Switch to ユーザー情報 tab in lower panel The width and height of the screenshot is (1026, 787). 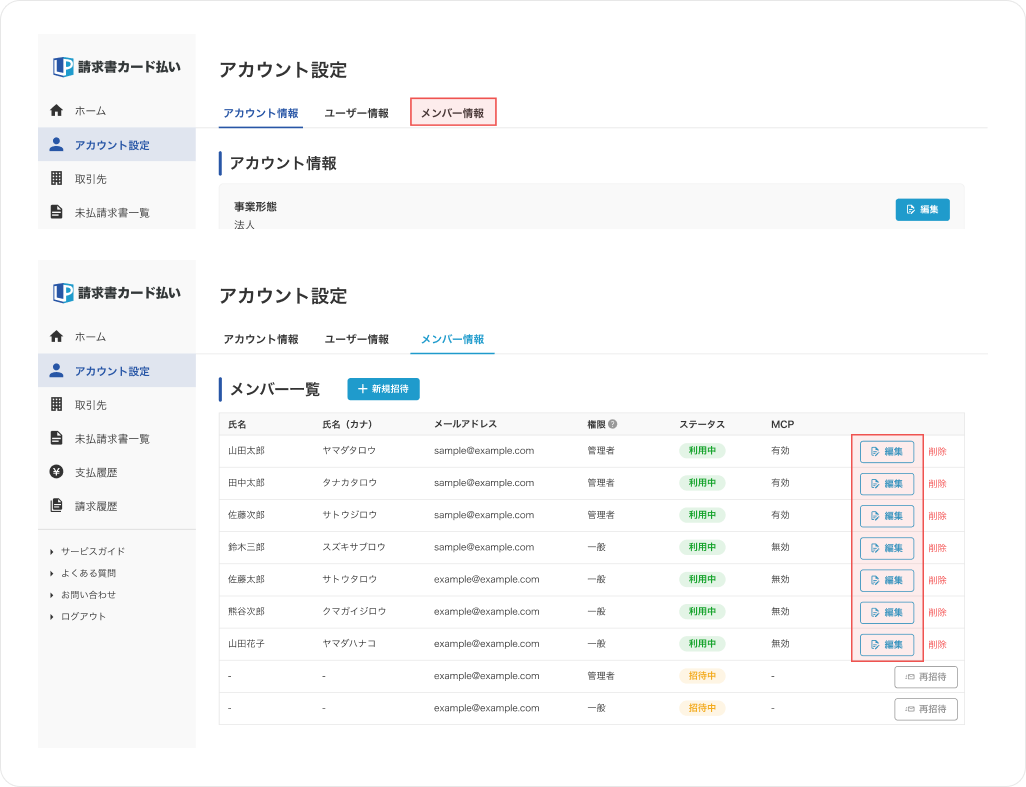click(357, 339)
